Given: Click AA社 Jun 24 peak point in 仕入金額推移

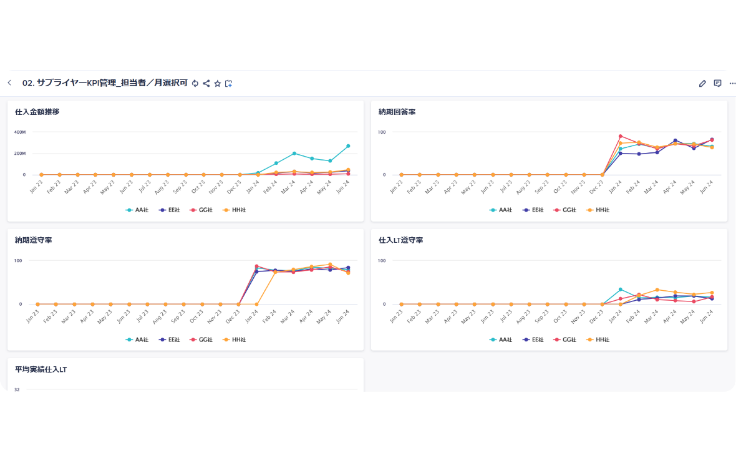Looking at the screenshot, I should (x=348, y=146).
